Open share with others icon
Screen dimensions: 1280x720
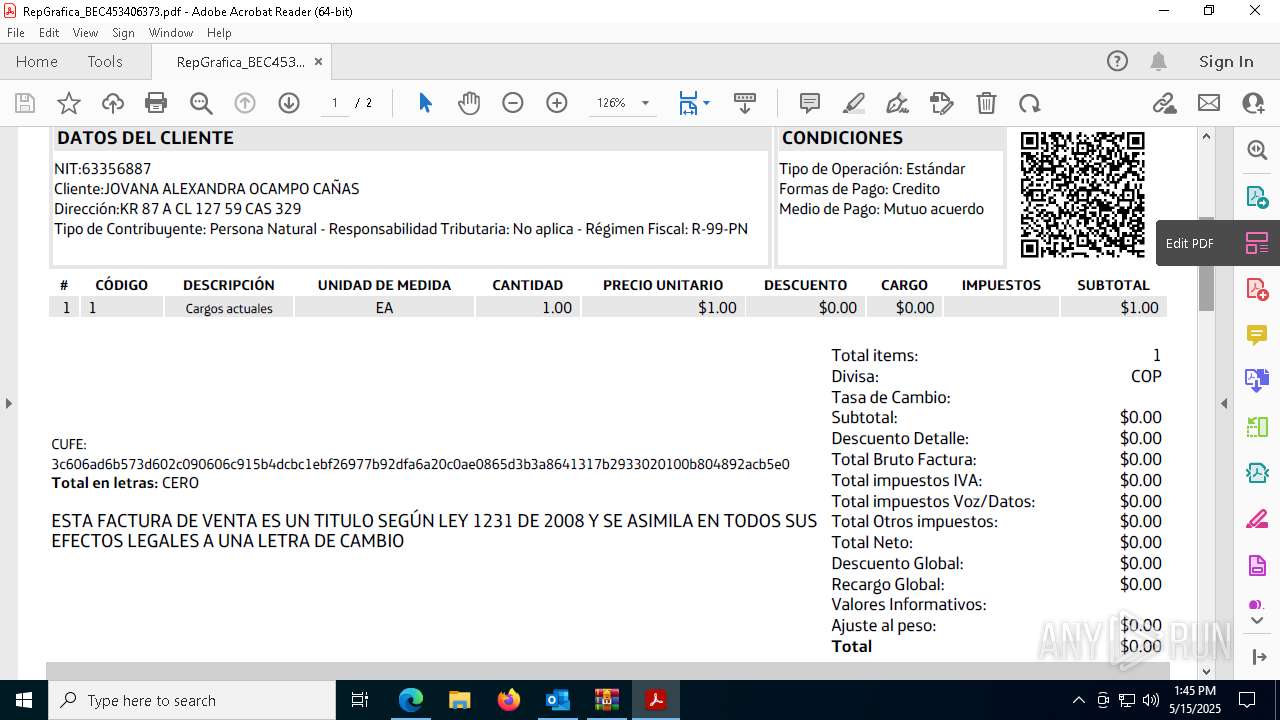[x=1253, y=103]
